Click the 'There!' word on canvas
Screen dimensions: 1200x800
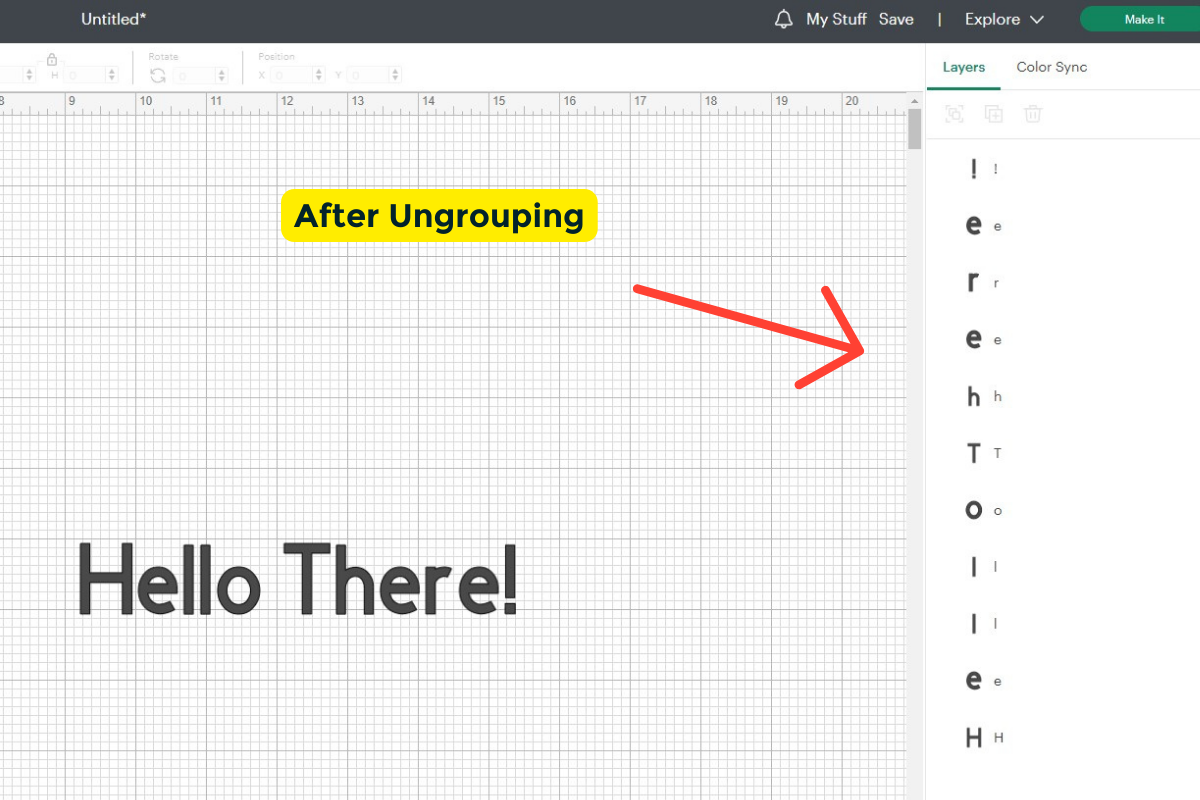tap(401, 578)
